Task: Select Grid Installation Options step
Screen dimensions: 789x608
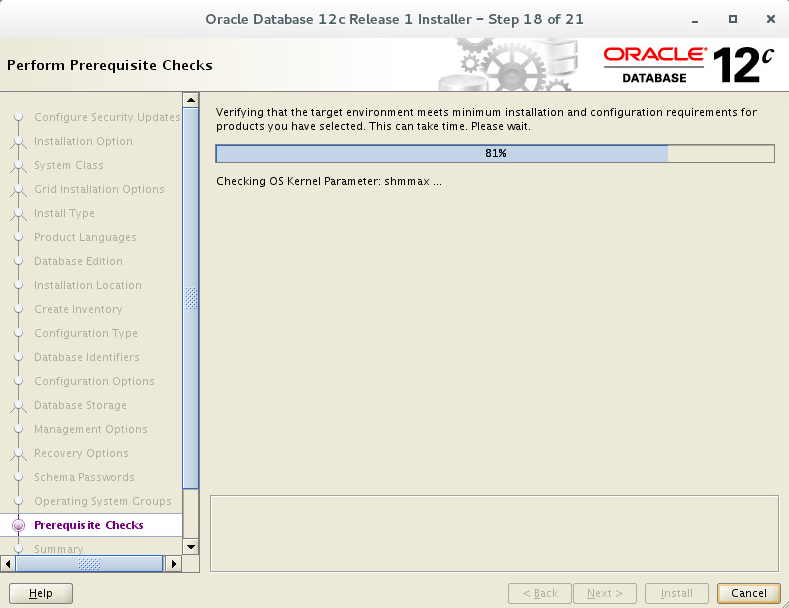Action: (x=99, y=189)
